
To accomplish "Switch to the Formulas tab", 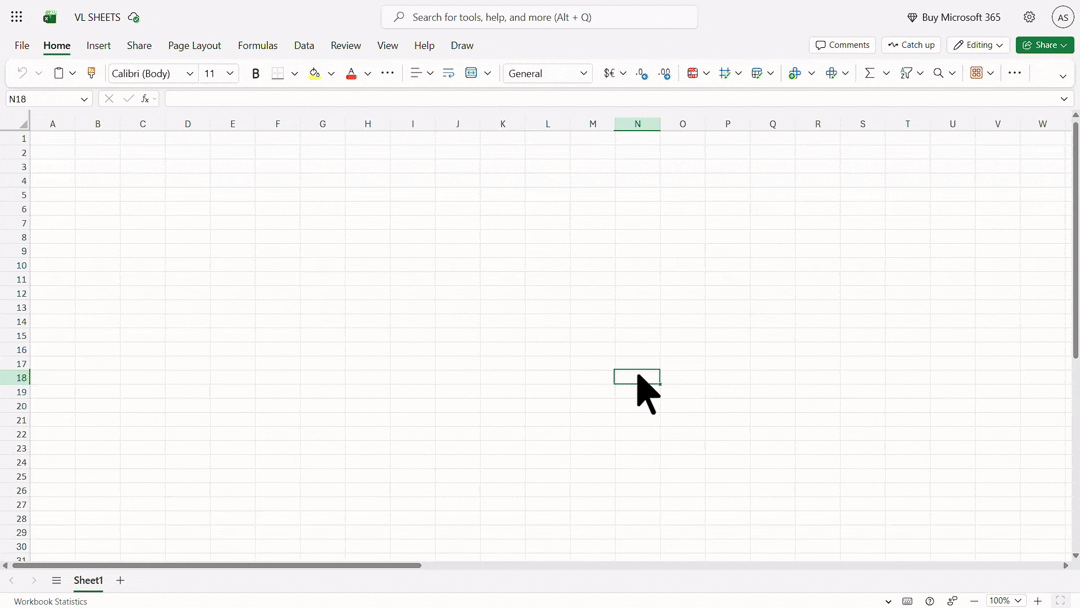I will (258, 45).
